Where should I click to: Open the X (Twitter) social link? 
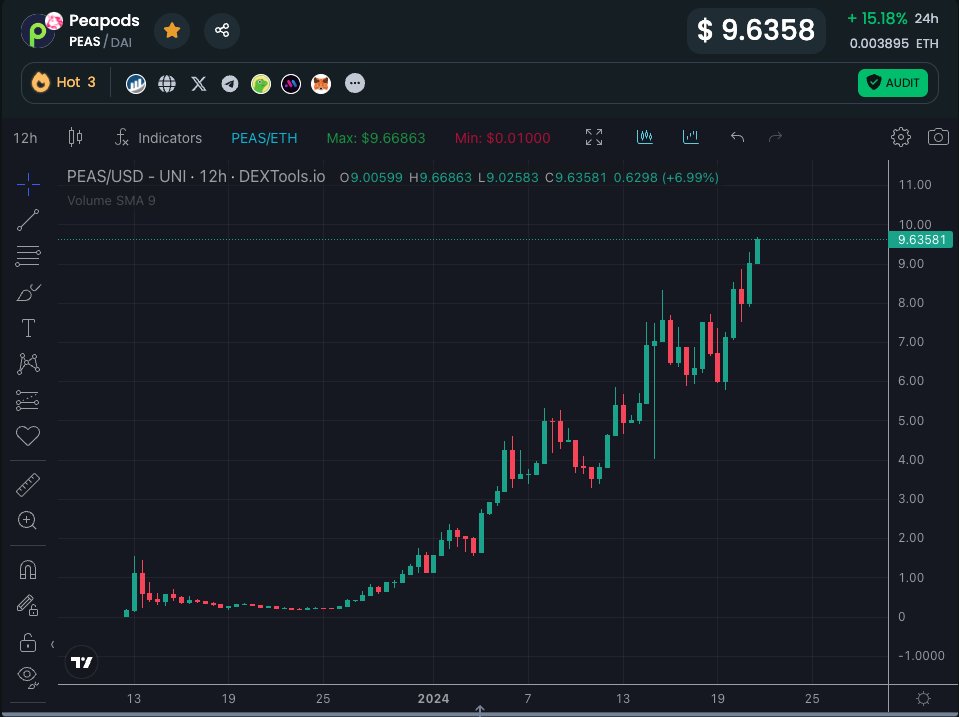198,83
